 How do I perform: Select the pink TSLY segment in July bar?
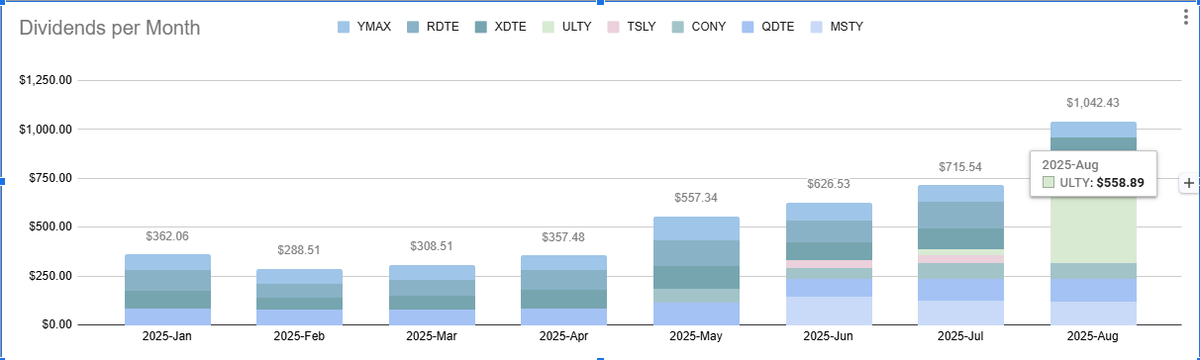pos(960,259)
